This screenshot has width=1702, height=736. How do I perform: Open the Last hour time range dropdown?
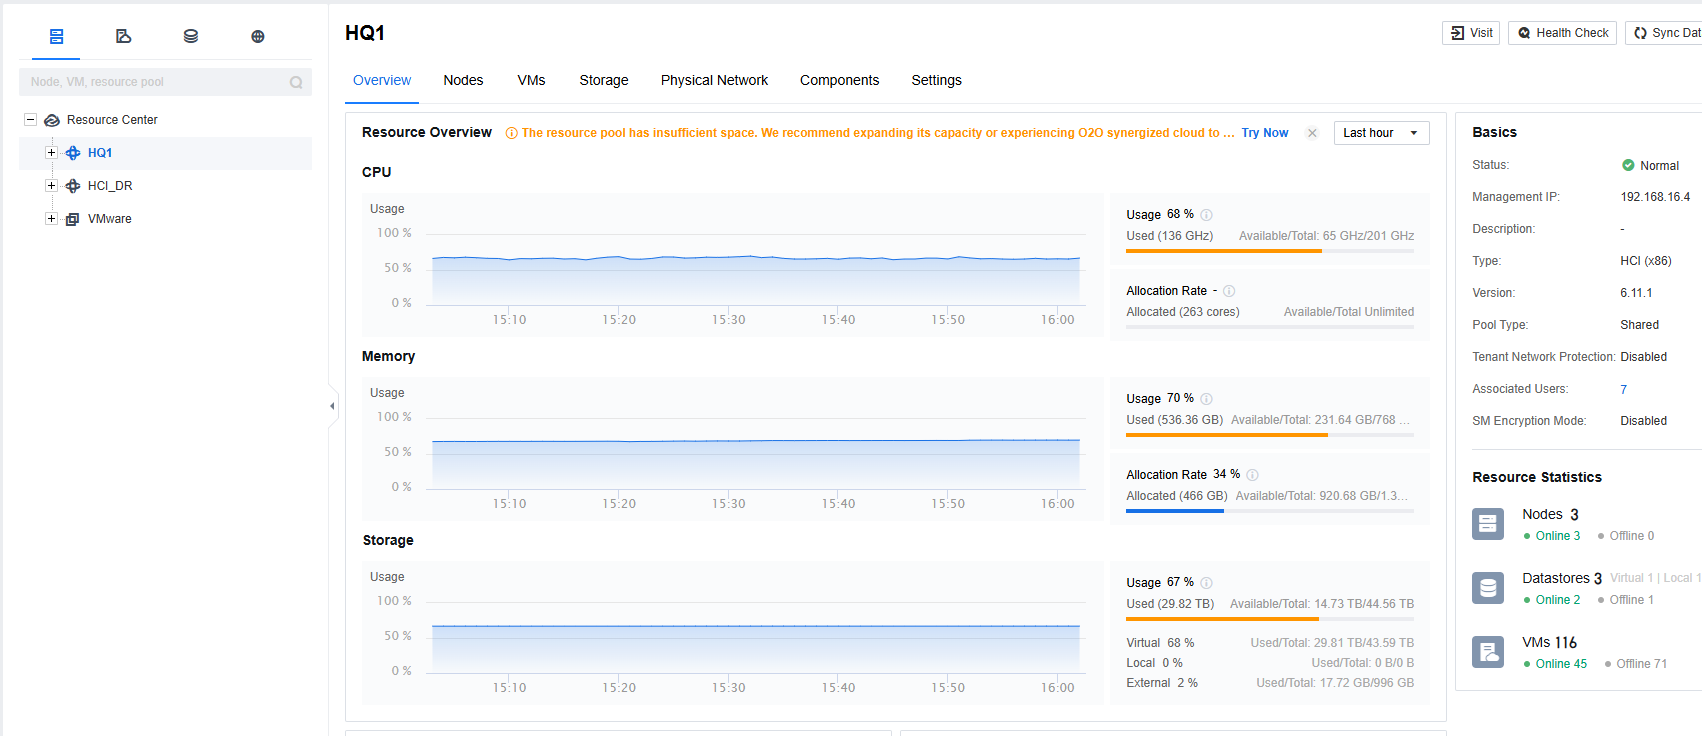(1381, 133)
